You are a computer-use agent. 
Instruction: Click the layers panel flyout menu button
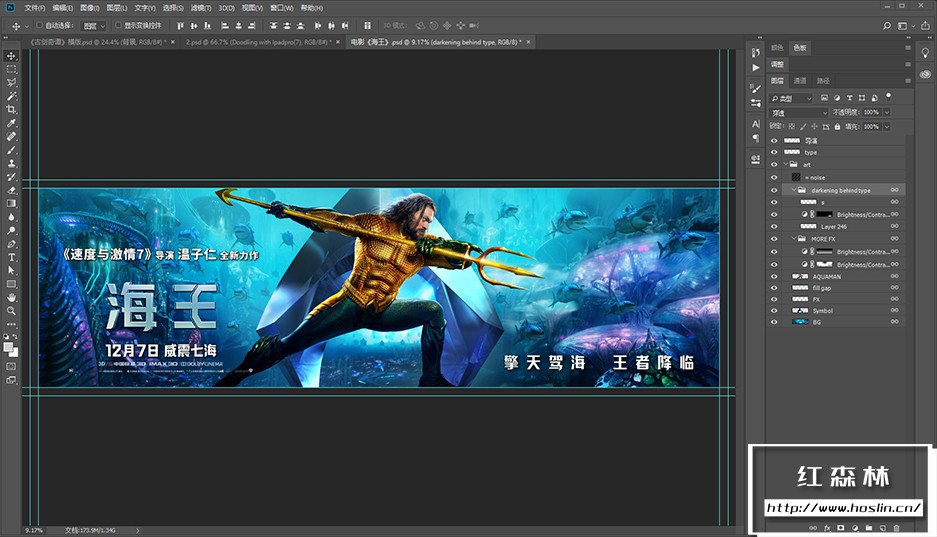tap(908, 81)
